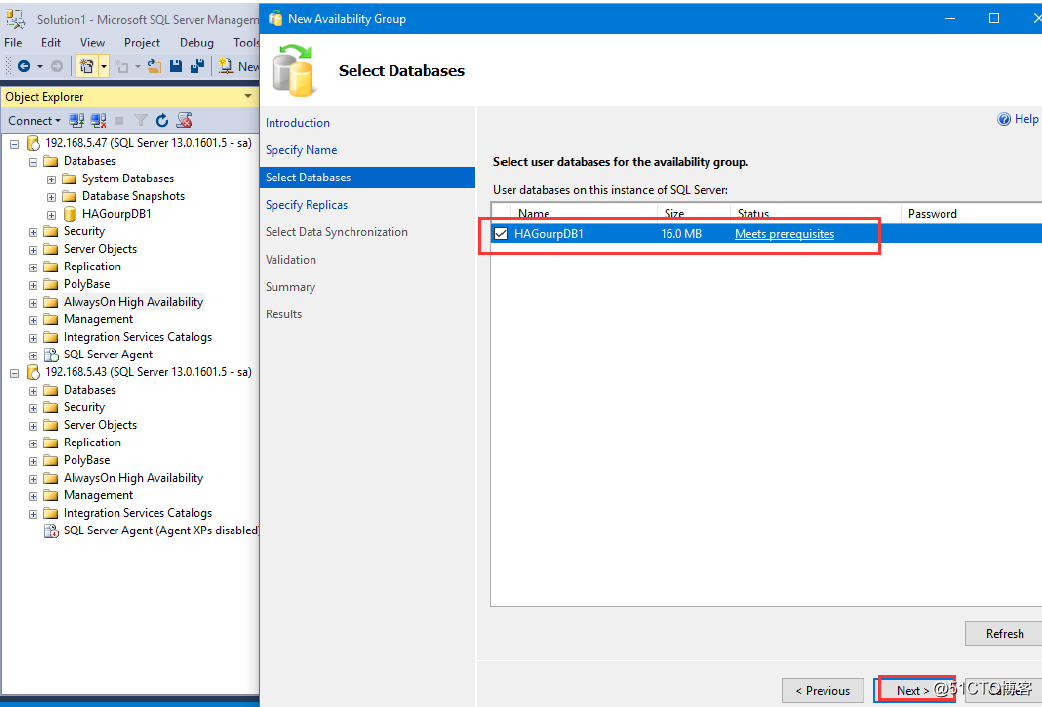Click the disabled SQL Server Agent icon
Viewport: 1042px width, 707px height.
[x=51, y=531]
